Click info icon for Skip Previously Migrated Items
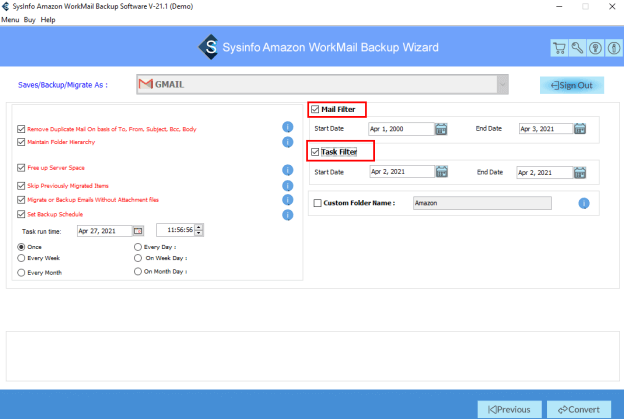The height and width of the screenshot is (419, 624). (288, 186)
